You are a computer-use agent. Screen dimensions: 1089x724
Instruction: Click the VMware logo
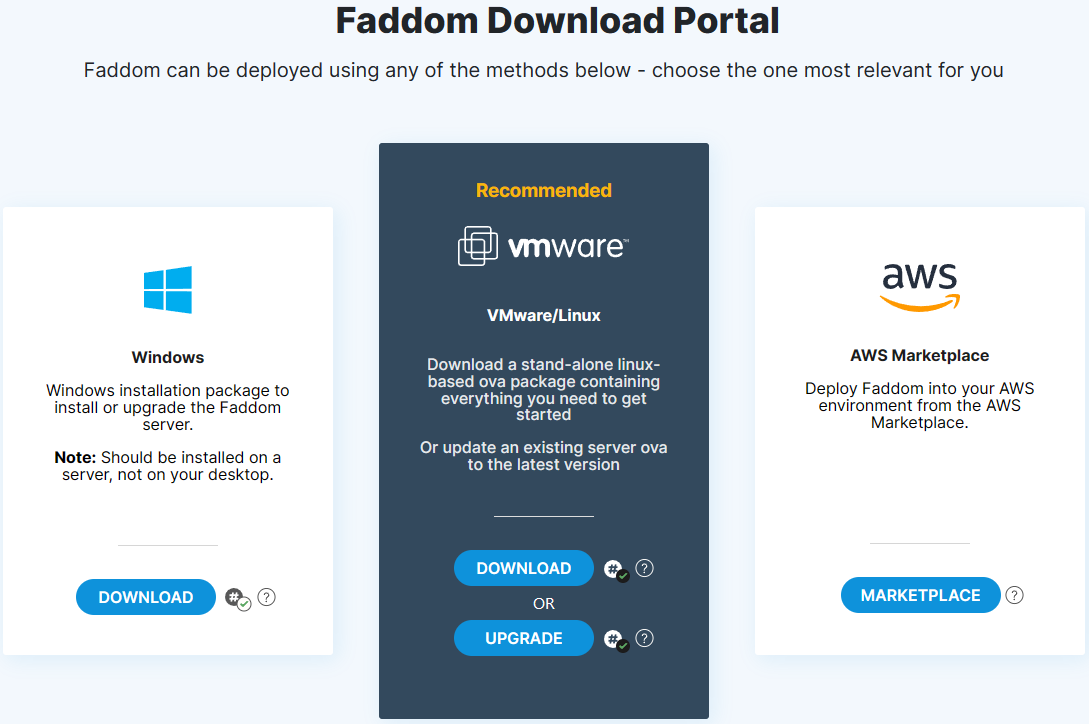(544, 246)
